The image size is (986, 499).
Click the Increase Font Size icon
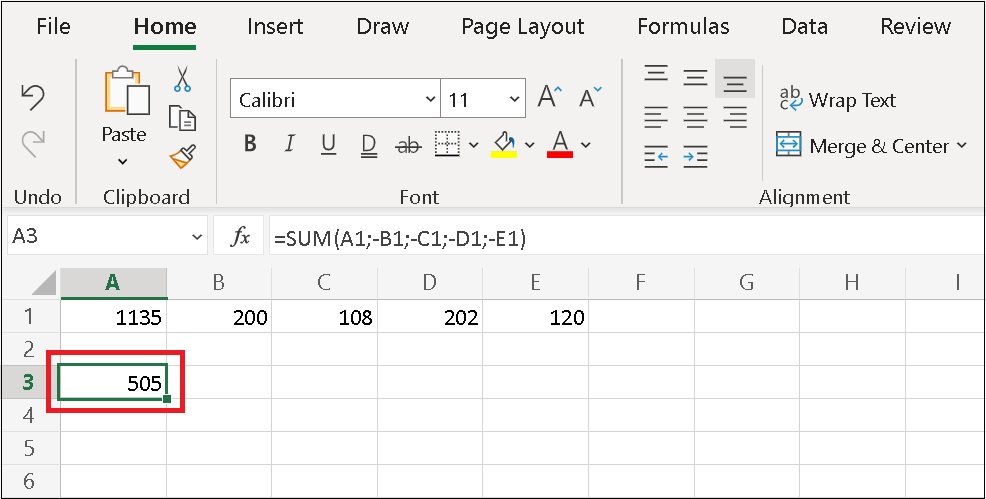[x=550, y=98]
